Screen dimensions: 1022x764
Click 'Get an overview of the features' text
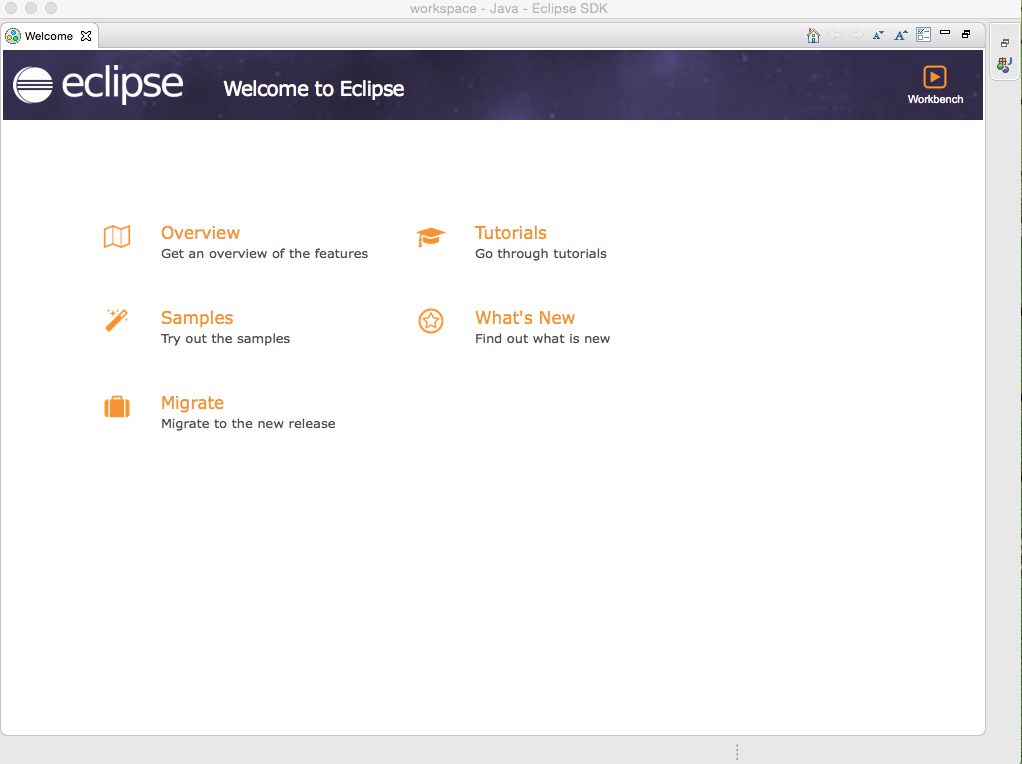(x=265, y=254)
